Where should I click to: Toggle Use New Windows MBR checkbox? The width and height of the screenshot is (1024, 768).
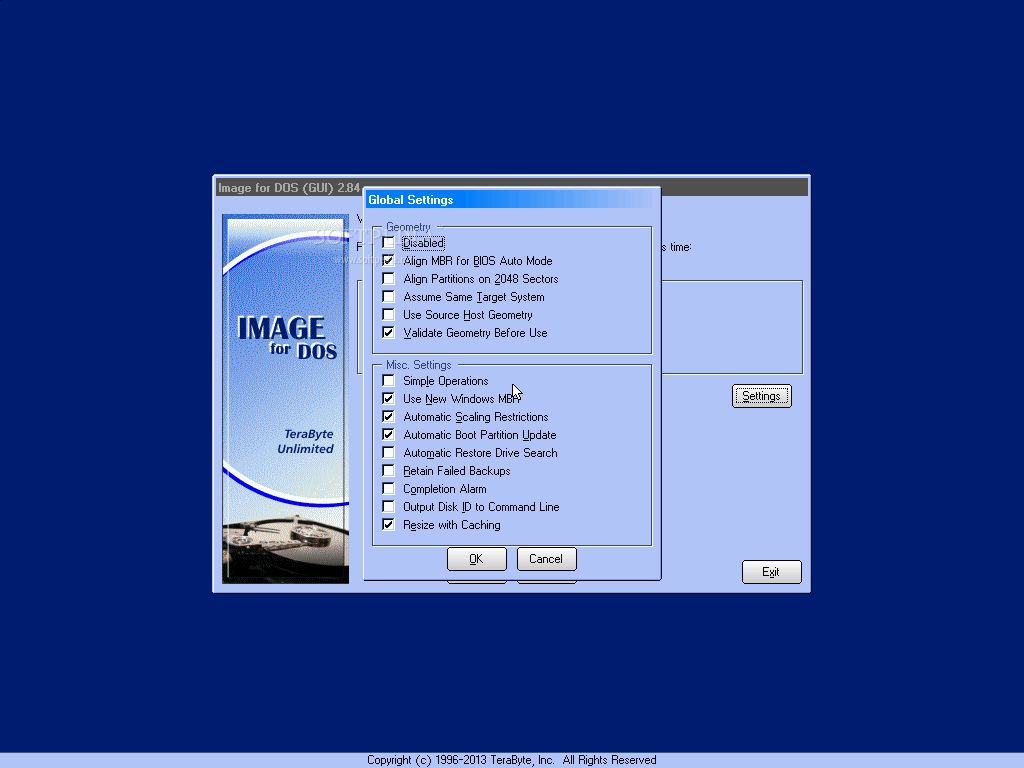[x=389, y=399]
